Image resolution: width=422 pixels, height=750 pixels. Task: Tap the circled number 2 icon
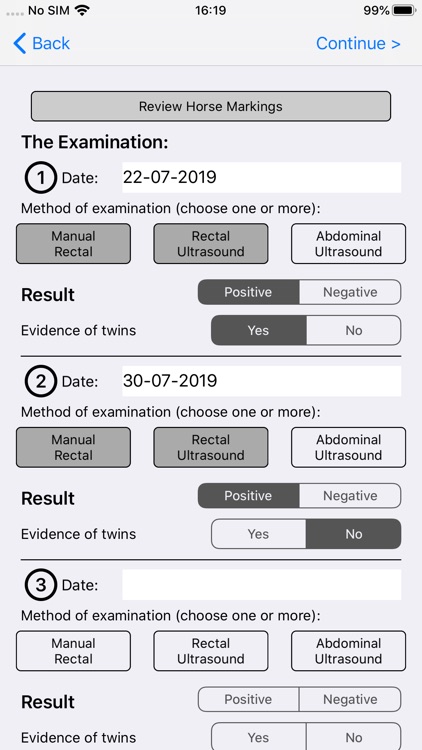pyautogui.click(x=41, y=381)
